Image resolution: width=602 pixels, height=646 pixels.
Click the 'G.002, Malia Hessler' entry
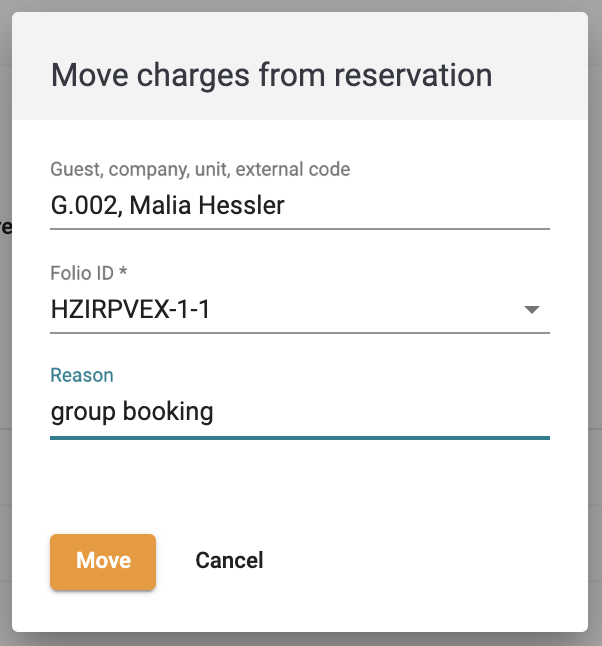[167, 205]
